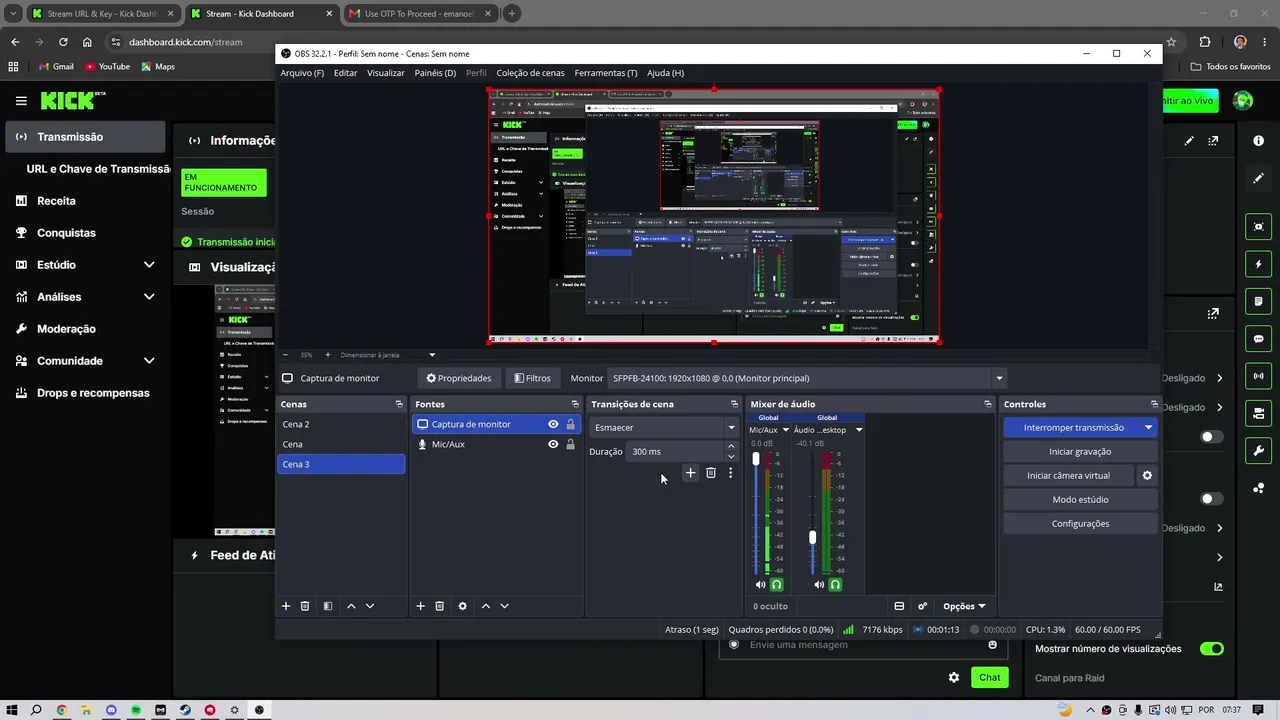Mute the desktop audio speaker icon
The width and height of the screenshot is (1280, 720).
point(819,585)
